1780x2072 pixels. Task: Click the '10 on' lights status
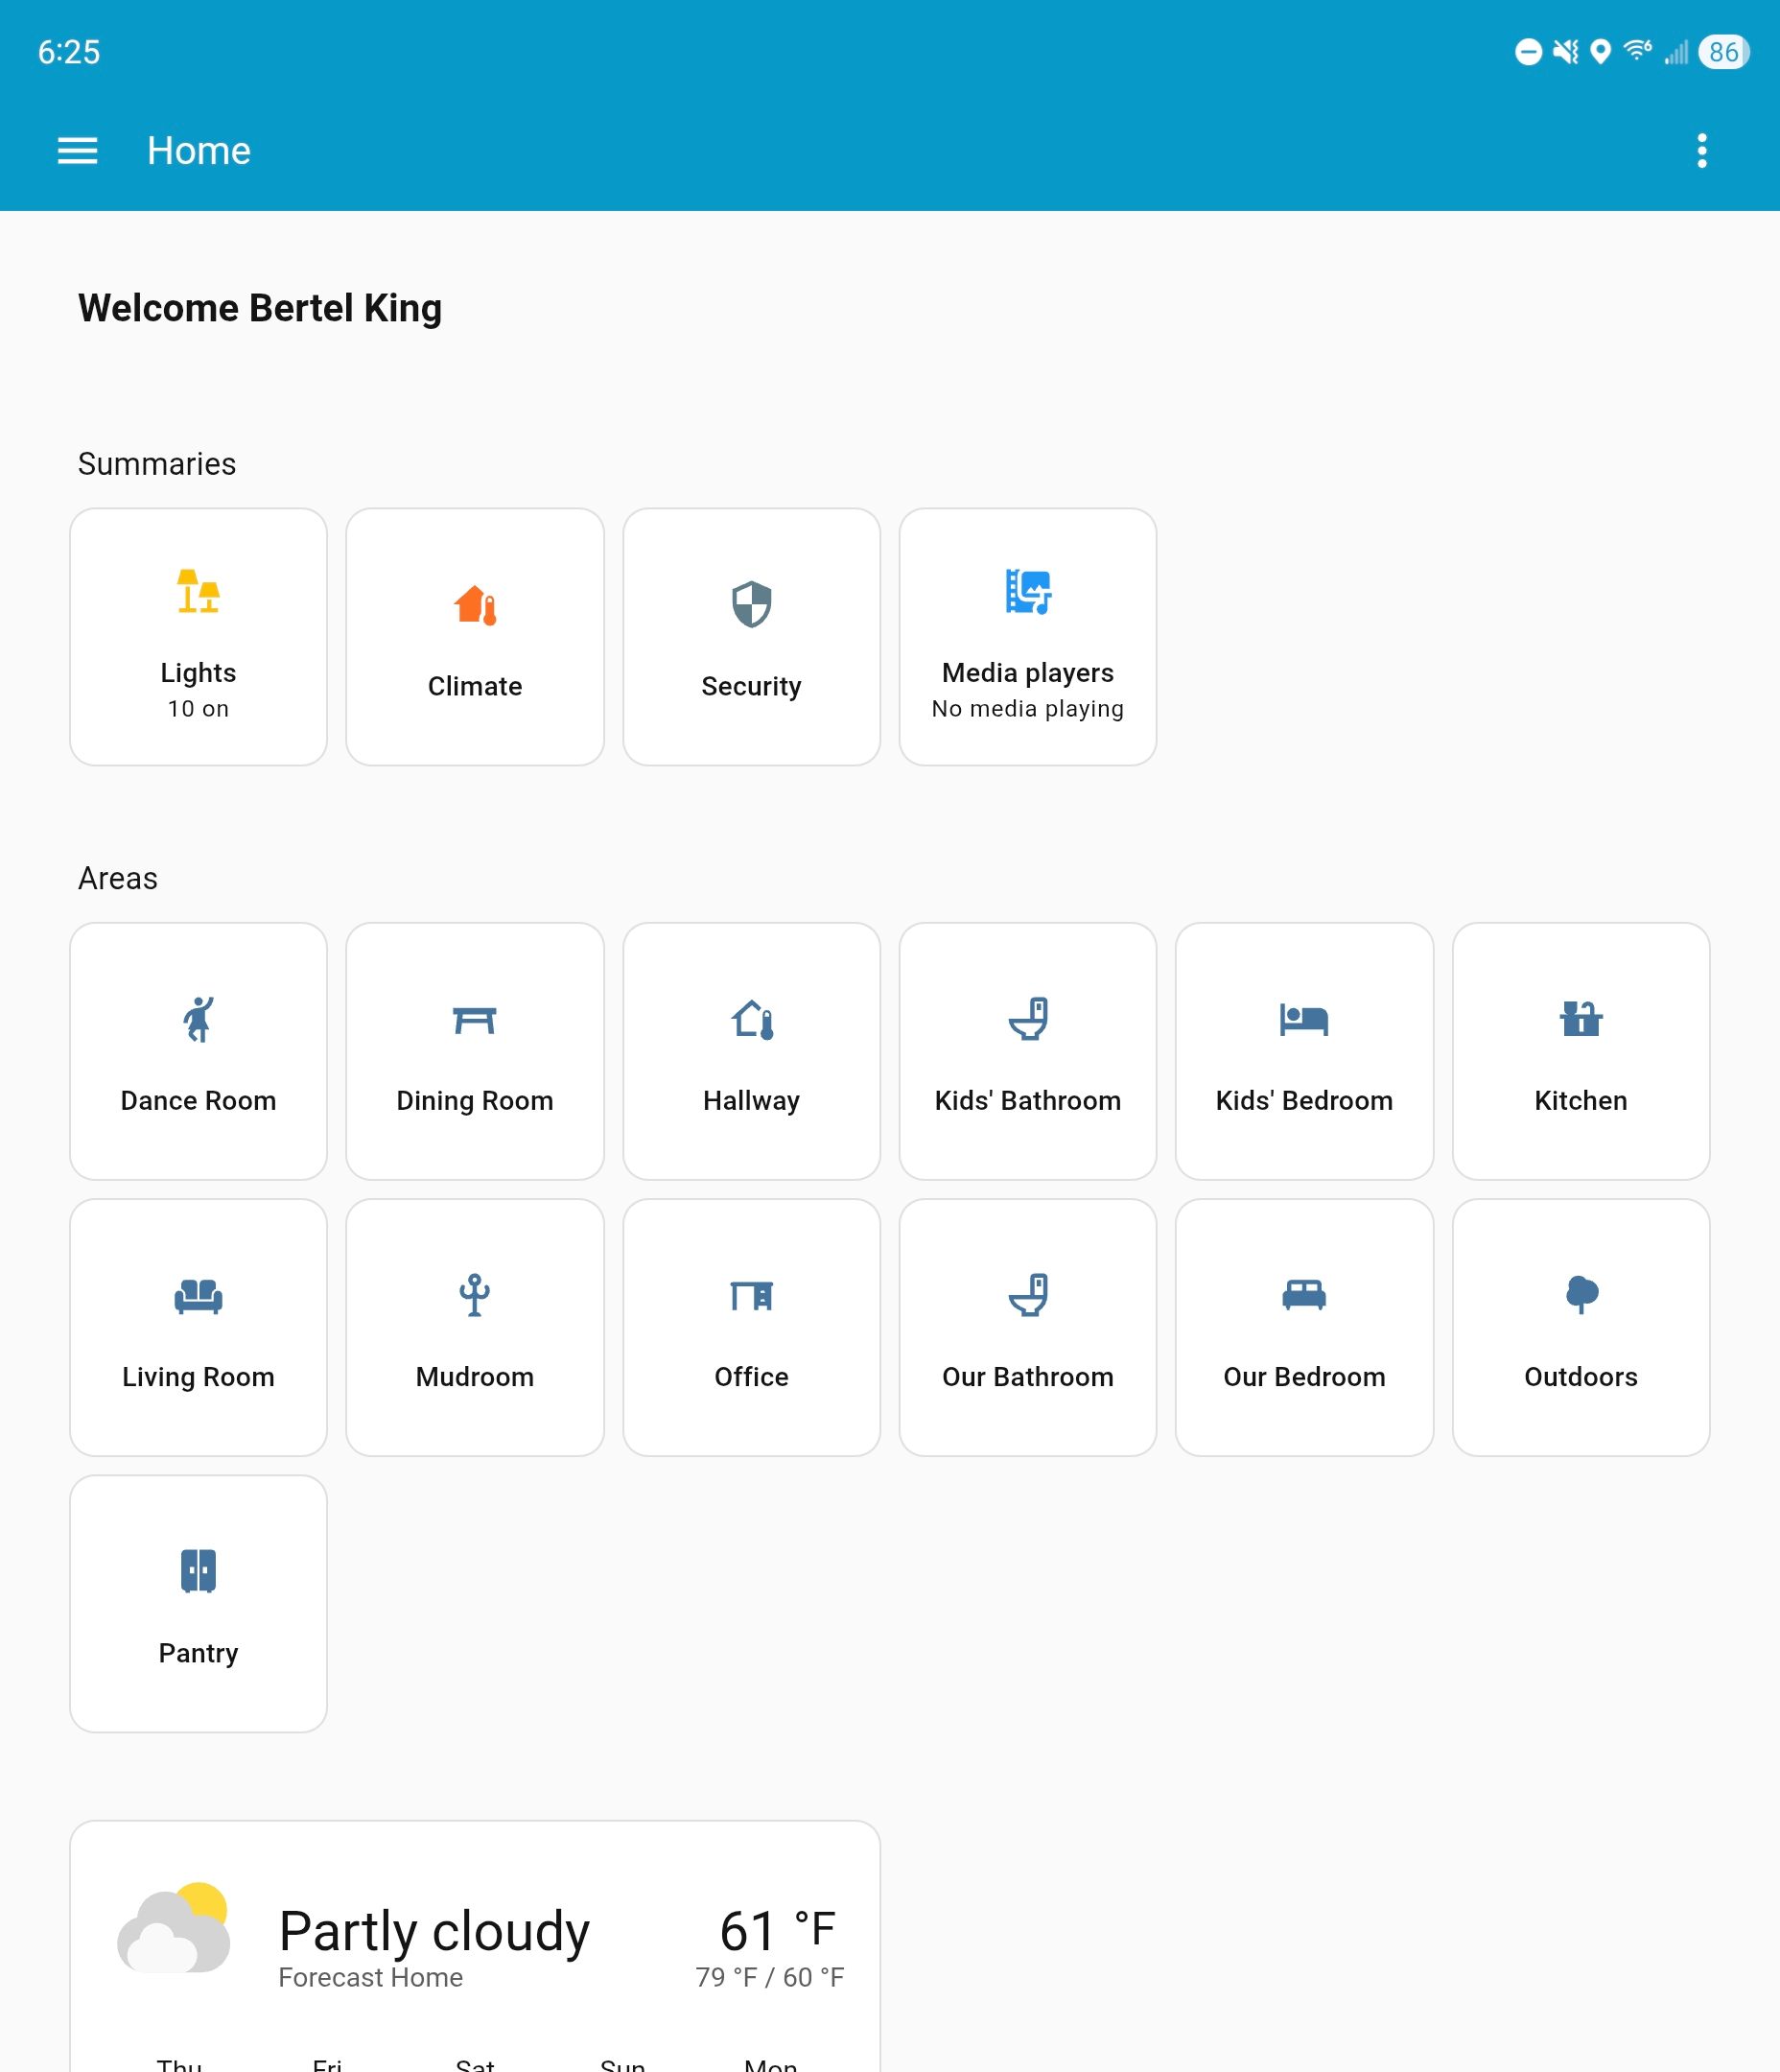pyautogui.click(x=198, y=709)
